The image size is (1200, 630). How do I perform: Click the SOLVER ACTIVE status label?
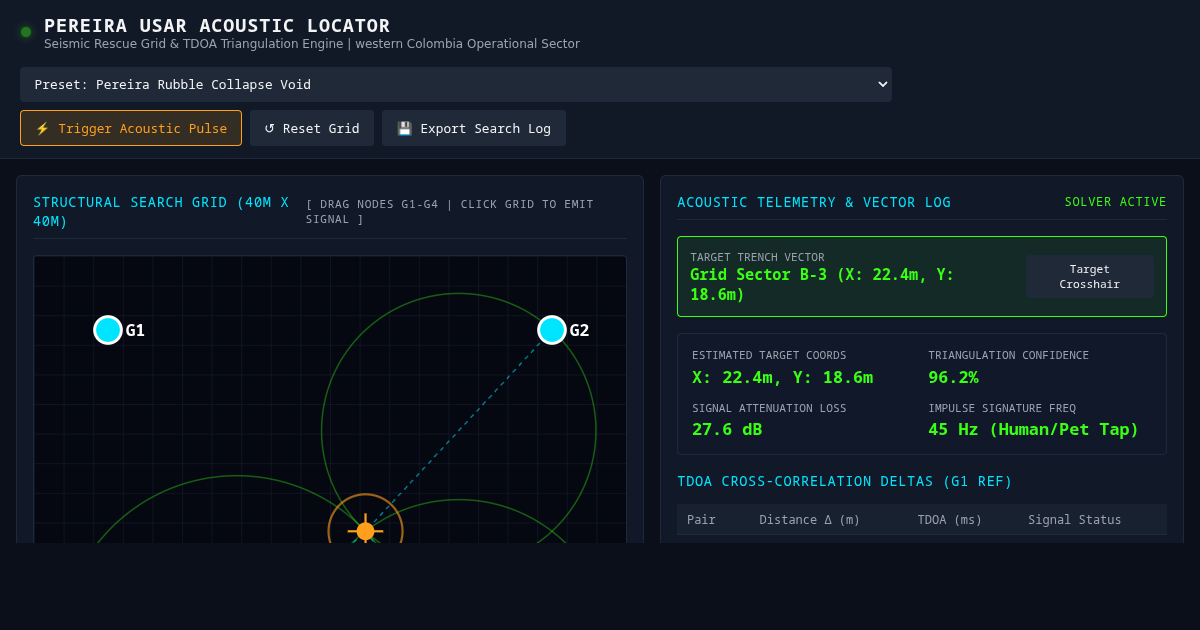coord(1115,202)
